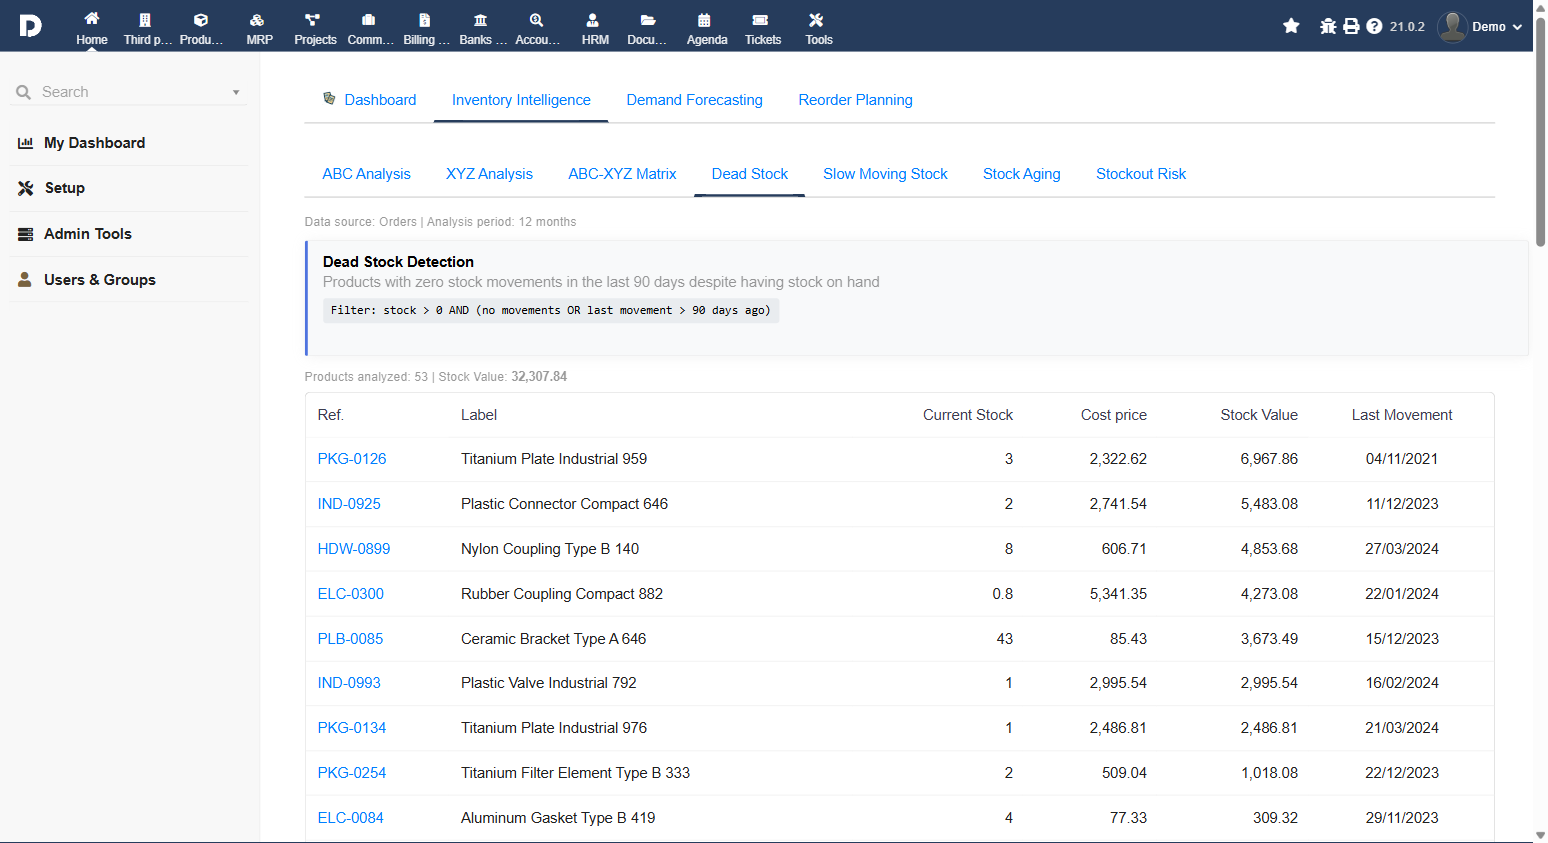Expand the Demo user dropdown menu
Image resolution: width=1548 pixels, height=843 pixels.
point(1481,27)
